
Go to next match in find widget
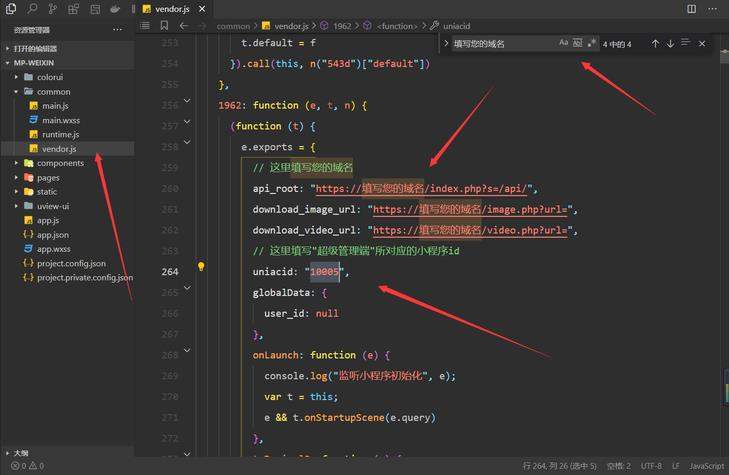(x=670, y=44)
